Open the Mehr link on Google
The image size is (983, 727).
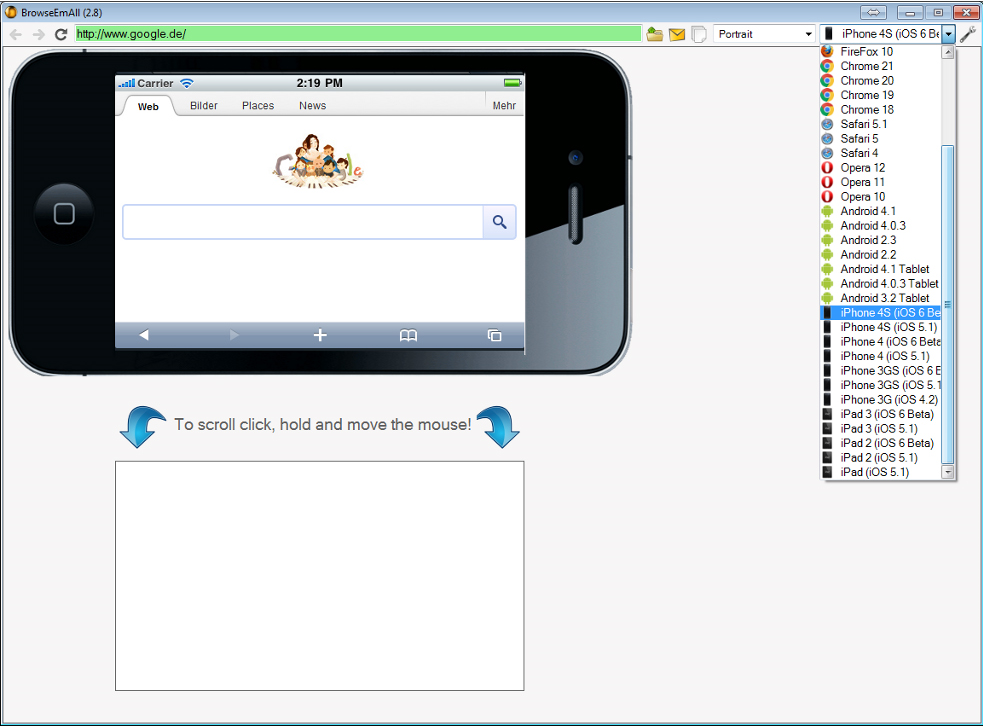tap(504, 106)
